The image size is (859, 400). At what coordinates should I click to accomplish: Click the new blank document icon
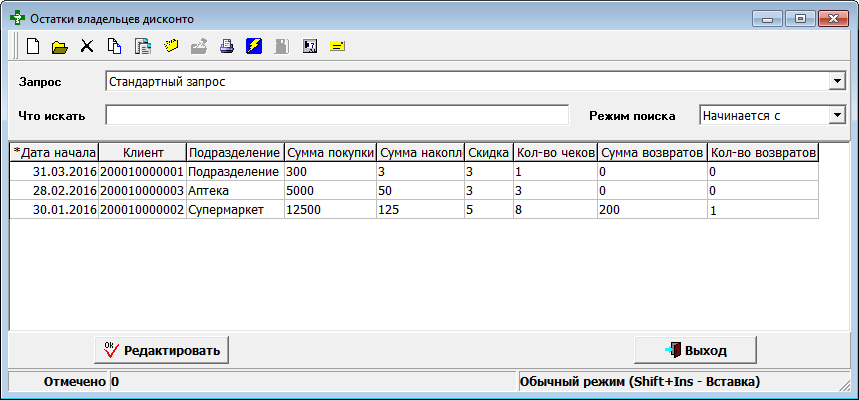pos(33,46)
